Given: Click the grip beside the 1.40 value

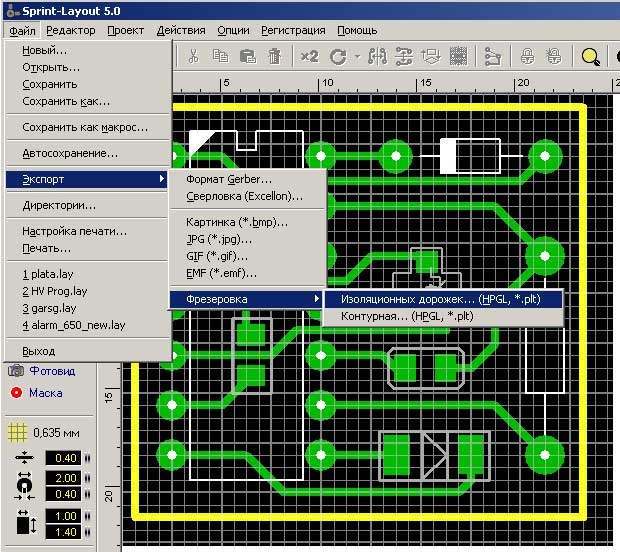Looking at the screenshot, I should pyautogui.click(x=87, y=532).
